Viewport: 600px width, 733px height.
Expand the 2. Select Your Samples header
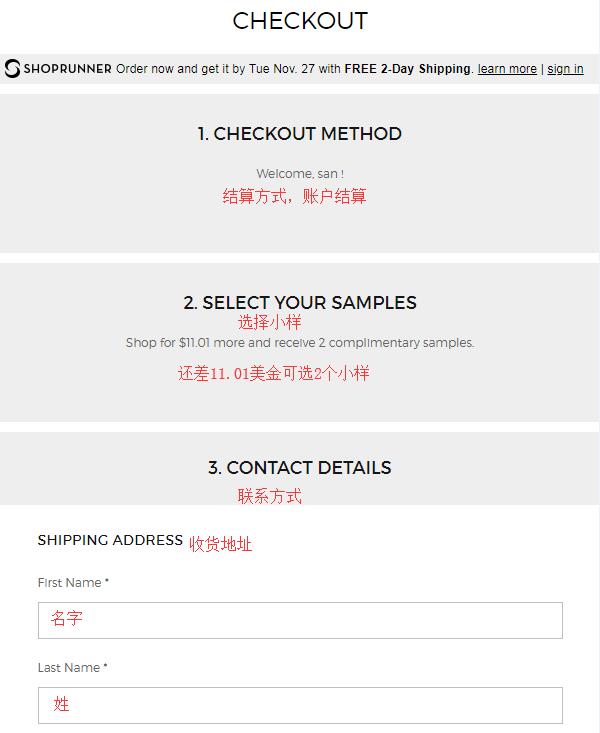[x=300, y=302]
